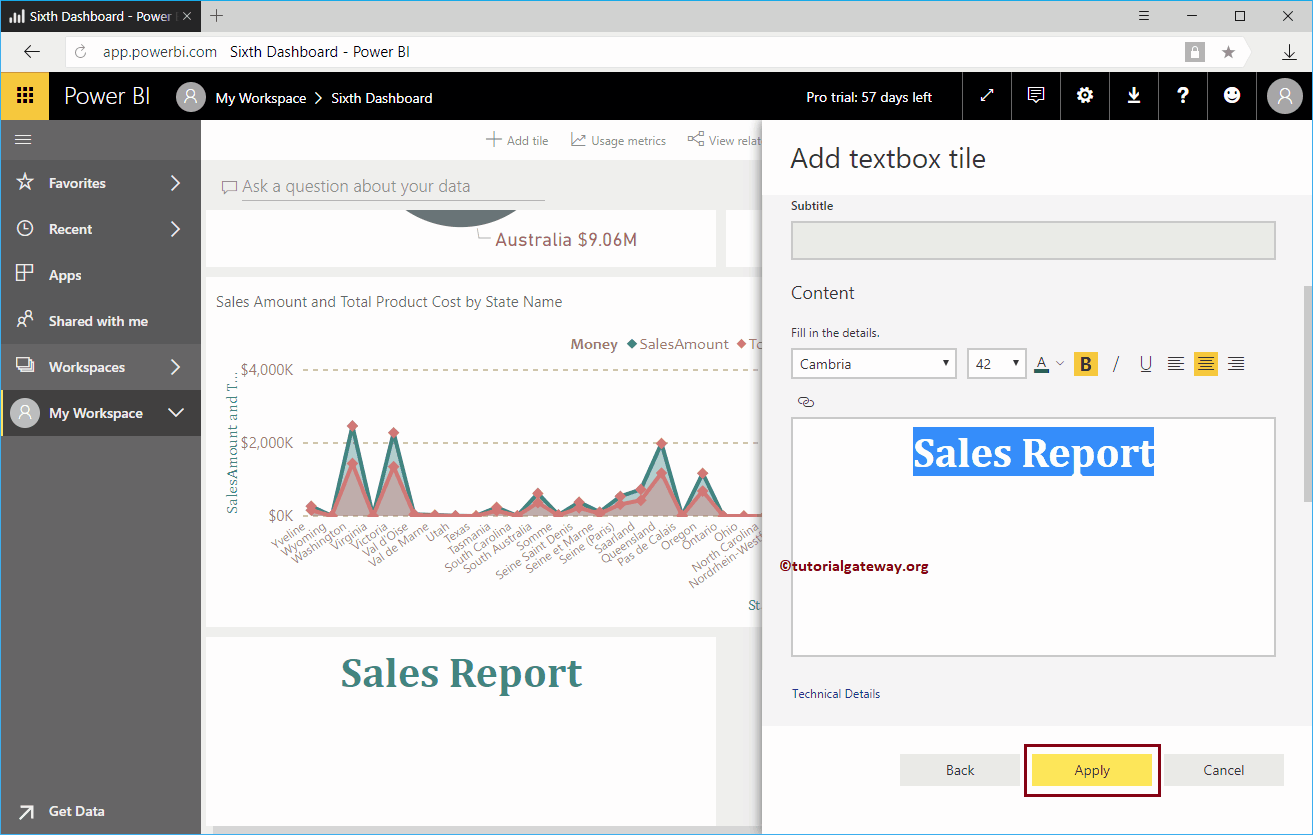Open the Technical Details link
This screenshot has width=1313, height=835.
click(x=836, y=694)
